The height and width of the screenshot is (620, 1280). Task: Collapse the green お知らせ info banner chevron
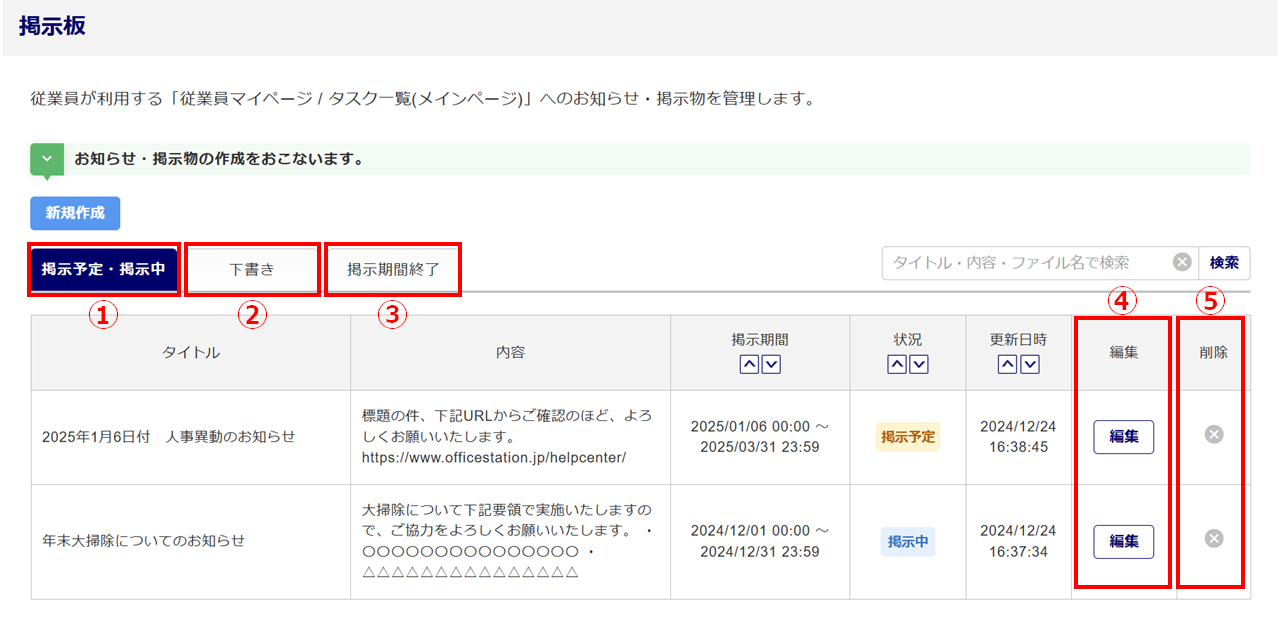tap(47, 159)
